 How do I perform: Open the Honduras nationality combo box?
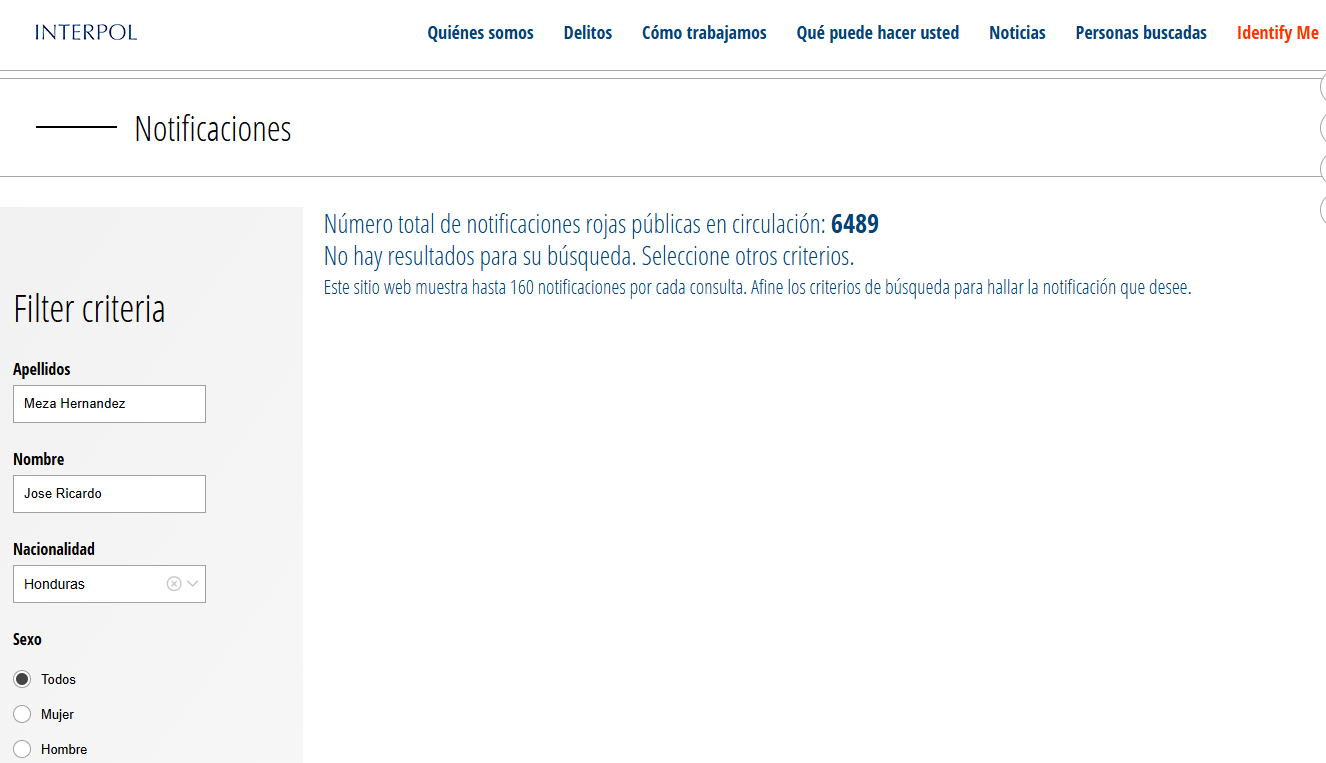click(90, 584)
